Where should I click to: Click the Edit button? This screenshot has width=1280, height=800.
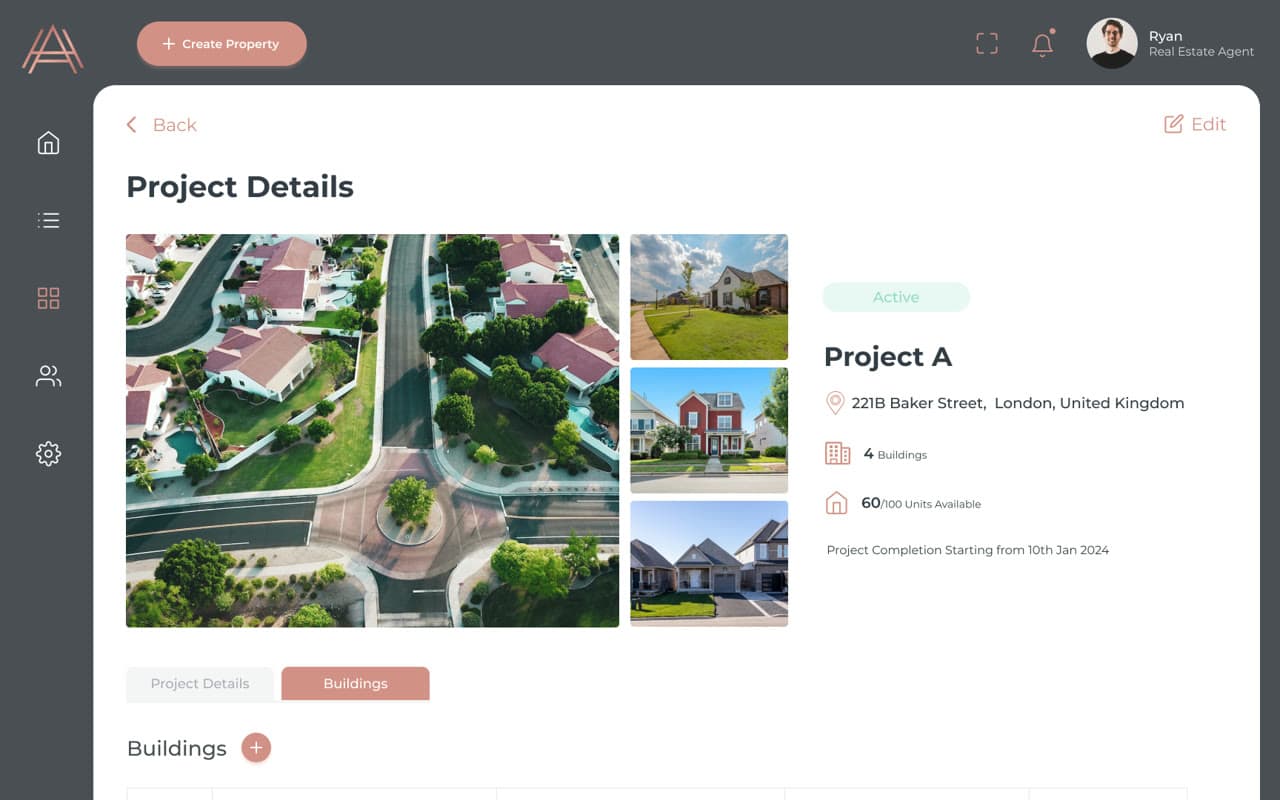[x=1195, y=124]
